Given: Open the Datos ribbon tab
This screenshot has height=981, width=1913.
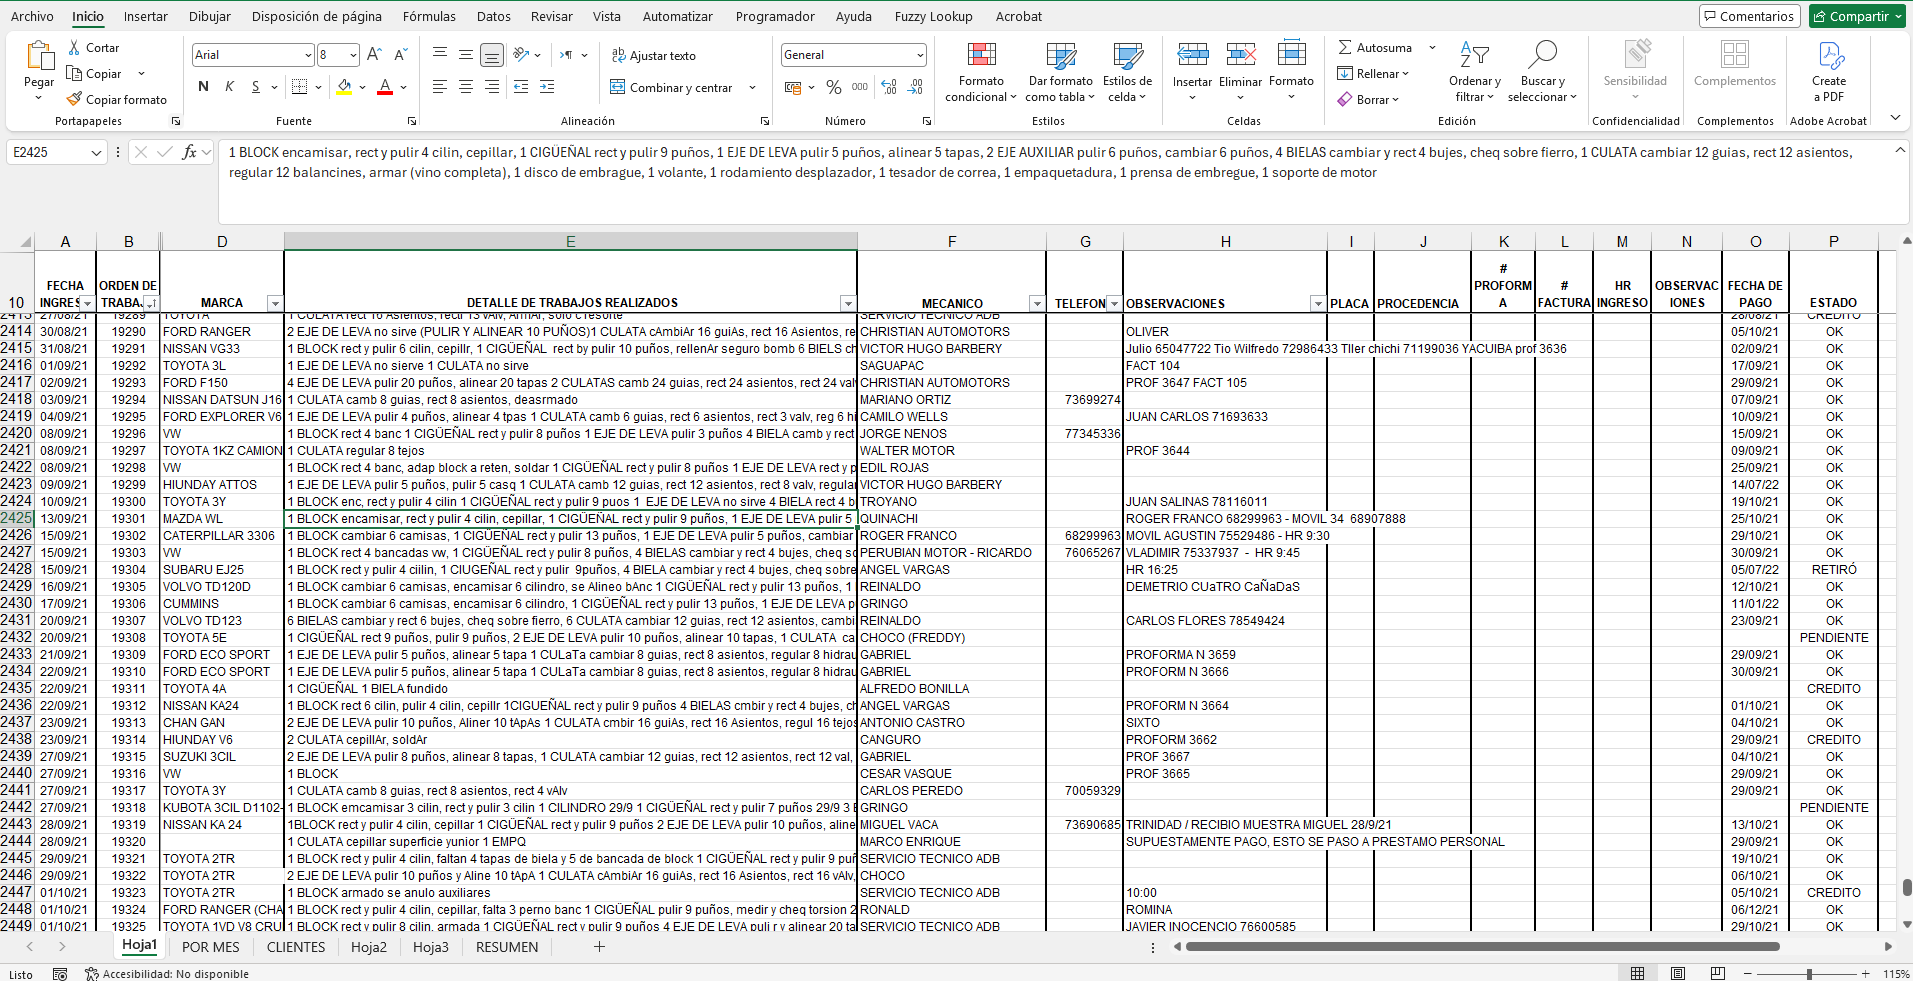Looking at the screenshot, I should pyautogui.click(x=494, y=16).
